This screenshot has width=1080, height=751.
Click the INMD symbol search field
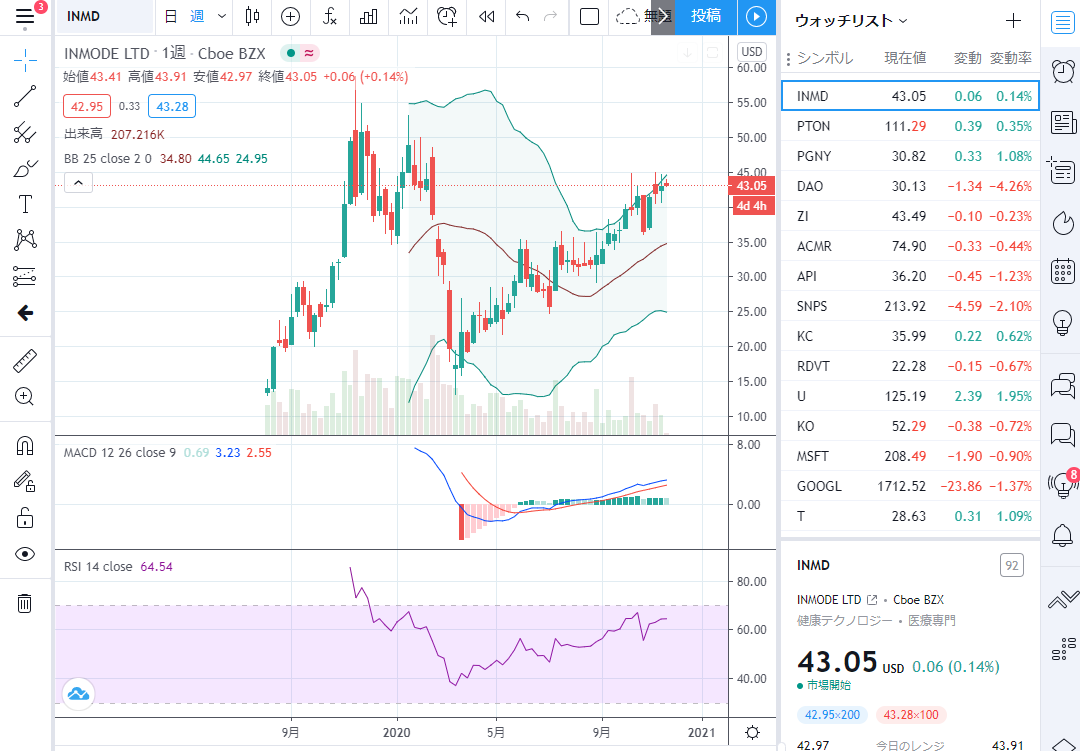[105, 17]
